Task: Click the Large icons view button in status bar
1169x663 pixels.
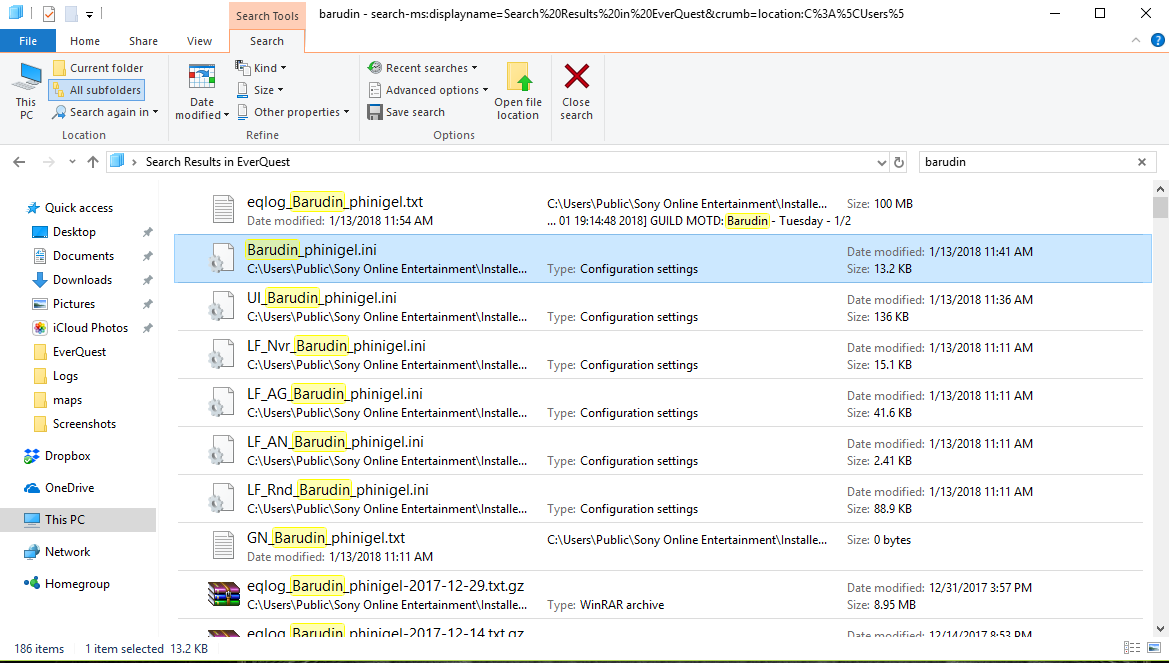Action: 1155,649
